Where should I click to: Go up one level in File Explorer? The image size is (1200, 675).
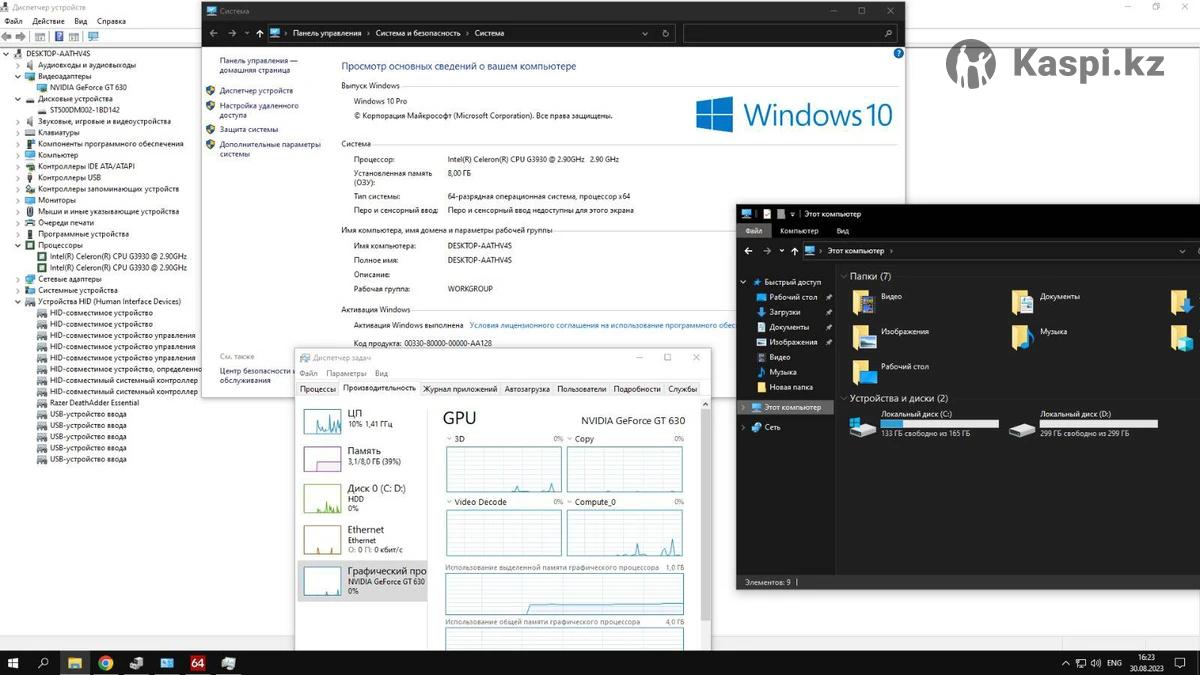tap(794, 251)
